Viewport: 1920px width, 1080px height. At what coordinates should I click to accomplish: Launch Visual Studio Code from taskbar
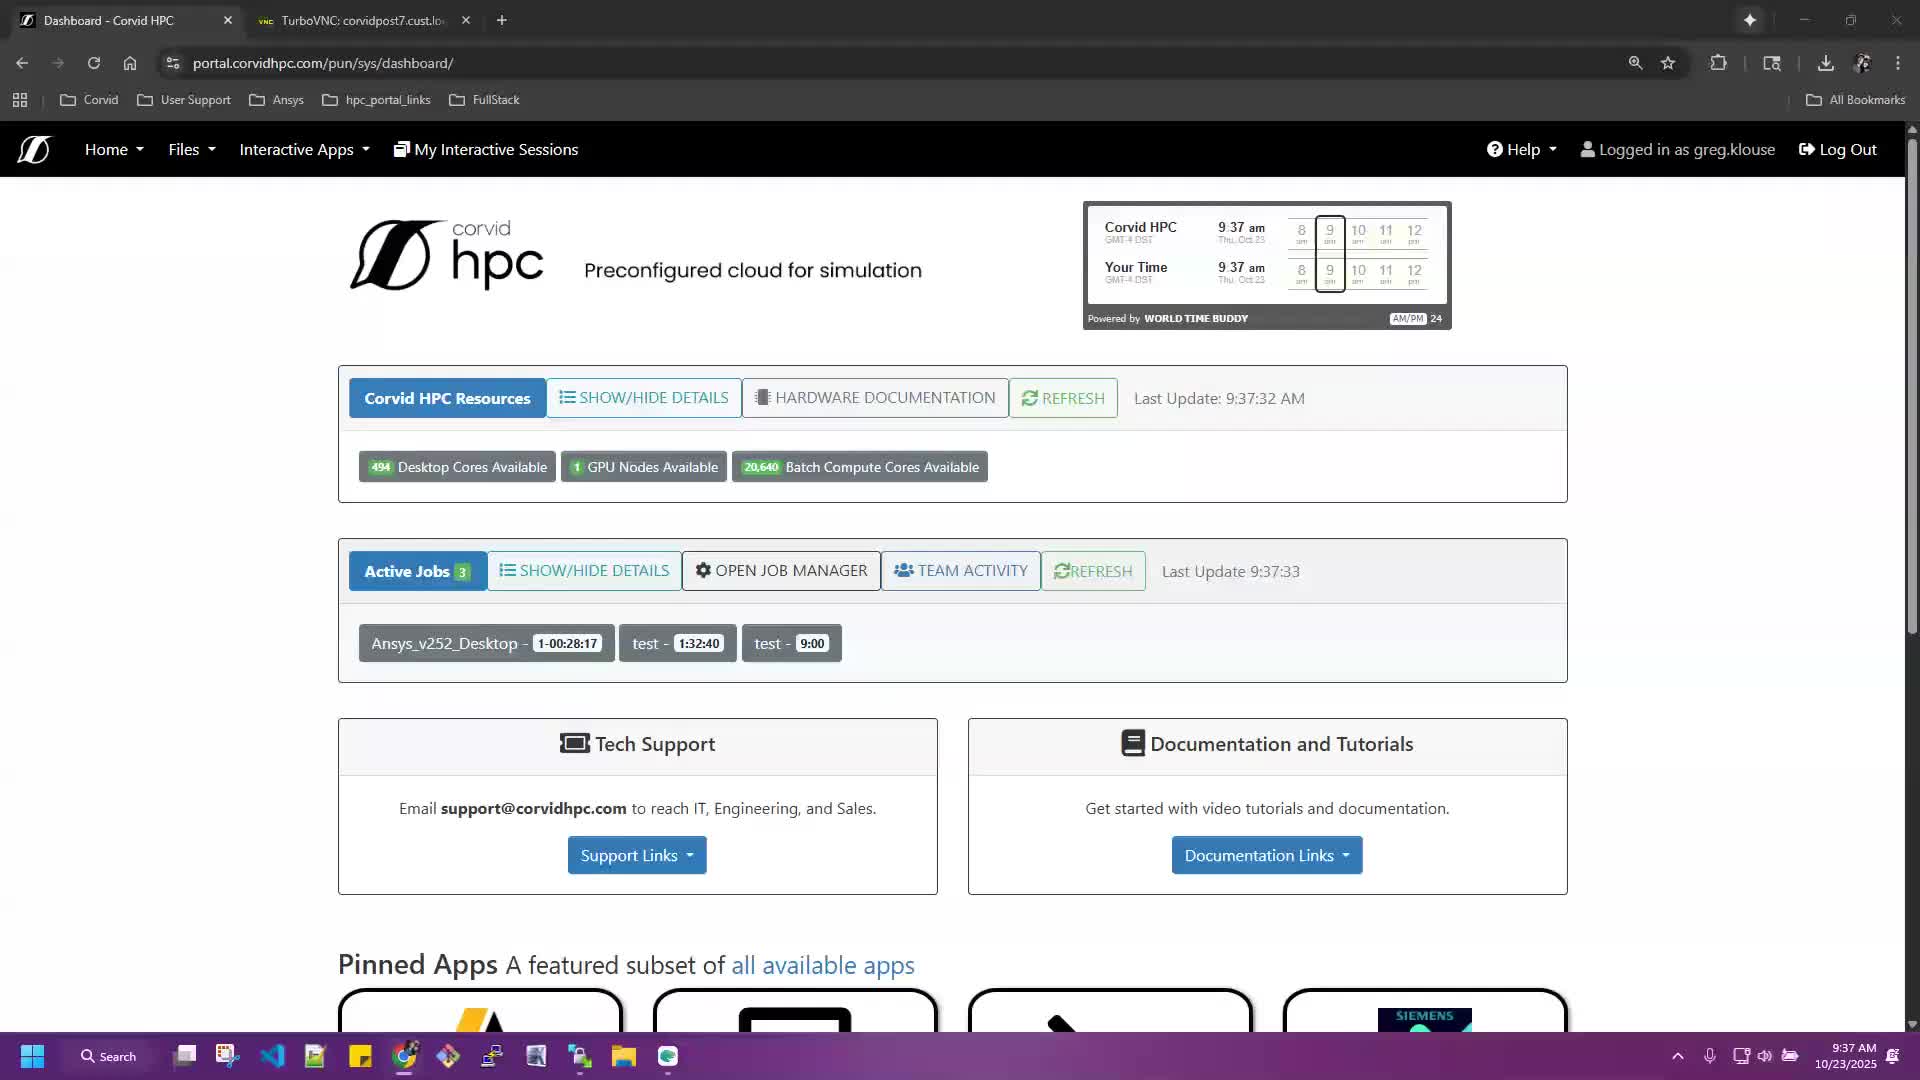tap(272, 1056)
